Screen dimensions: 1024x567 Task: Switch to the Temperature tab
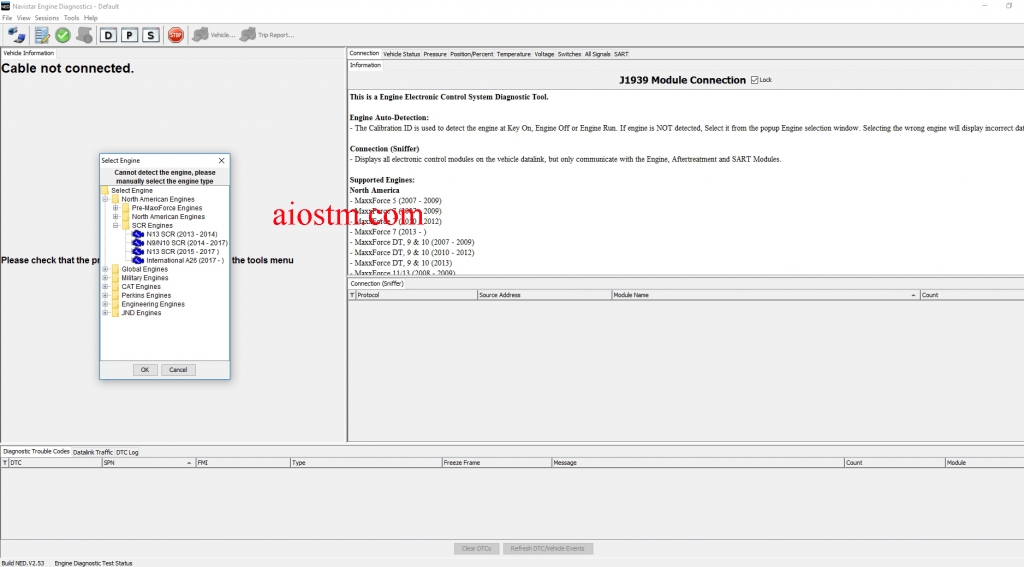(x=513, y=54)
